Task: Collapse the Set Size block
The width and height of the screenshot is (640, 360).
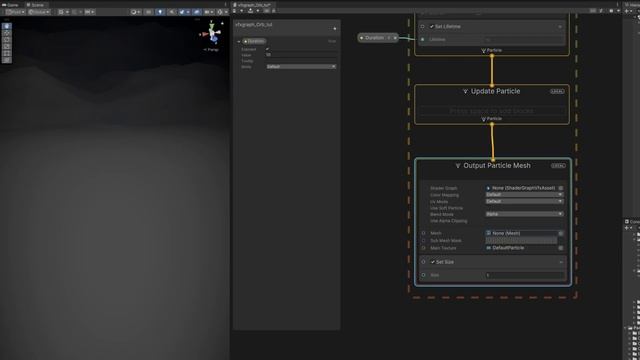Action: (561, 262)
